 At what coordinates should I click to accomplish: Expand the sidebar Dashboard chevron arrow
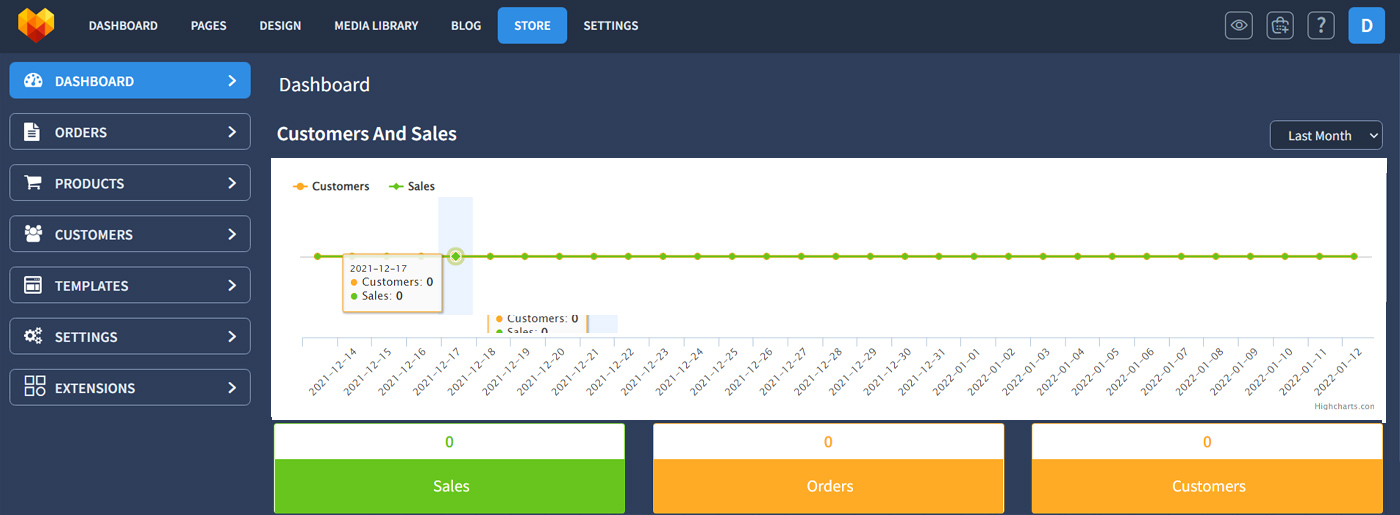coord(231,81)
